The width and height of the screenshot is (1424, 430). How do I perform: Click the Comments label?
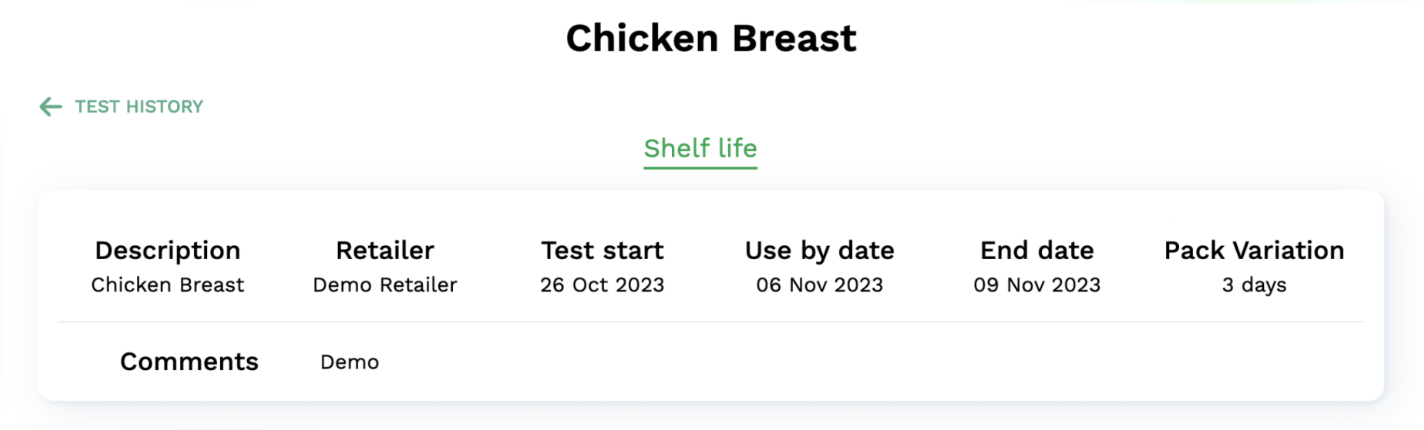(189, 361)
